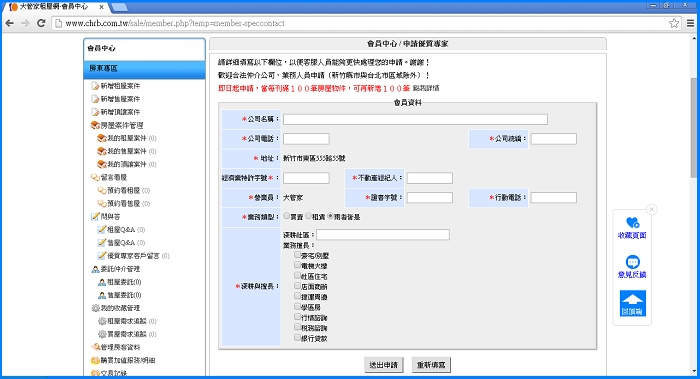Click the 公司名稱 input field
Screen dimensions: 700x379
point(415,119)
